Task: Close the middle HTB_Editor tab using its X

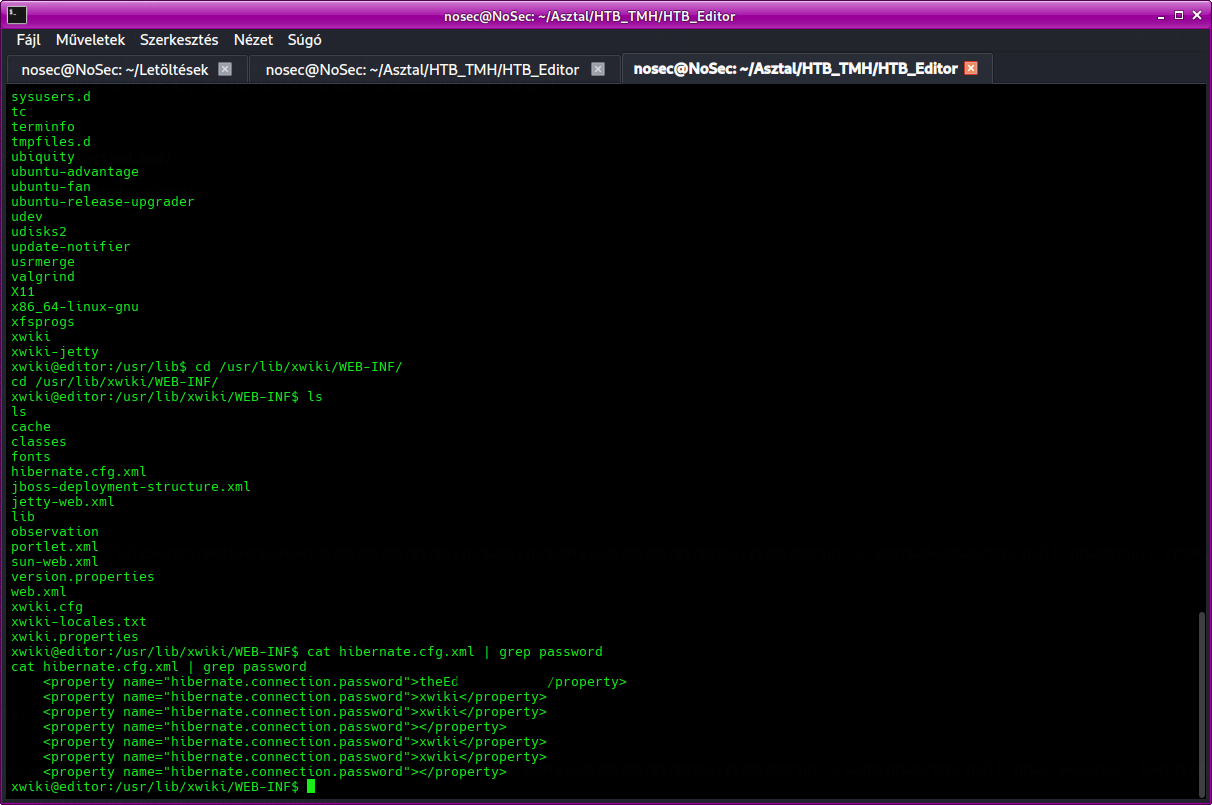Action: click(598, 69)
